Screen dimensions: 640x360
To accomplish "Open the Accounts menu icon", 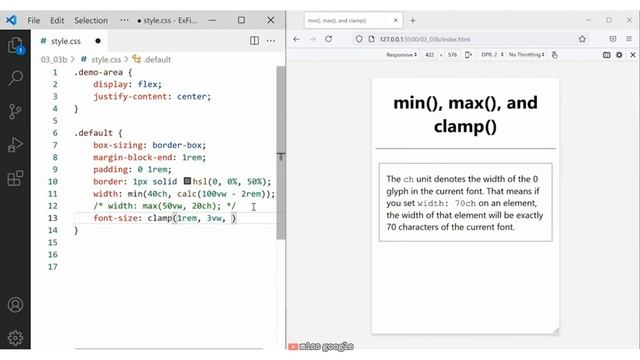I will (15, 304).
